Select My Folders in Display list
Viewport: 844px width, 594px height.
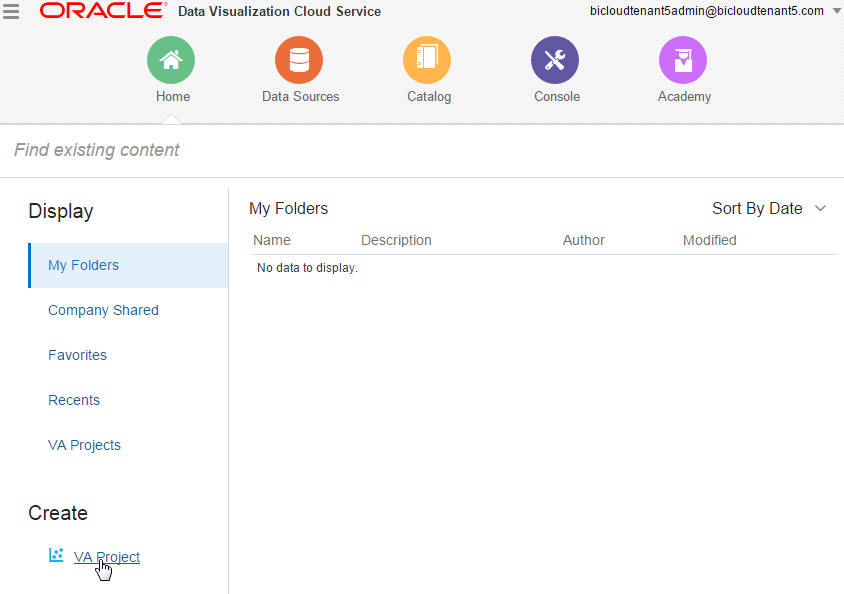point(128,265)
